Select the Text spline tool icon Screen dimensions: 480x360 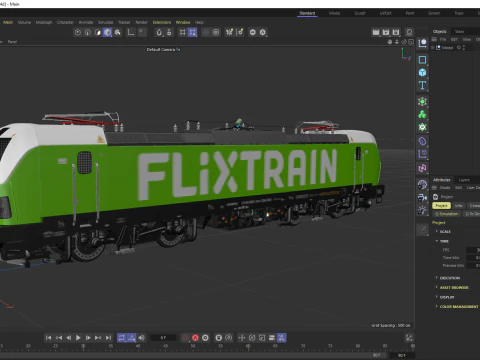[x=422, y=85]
